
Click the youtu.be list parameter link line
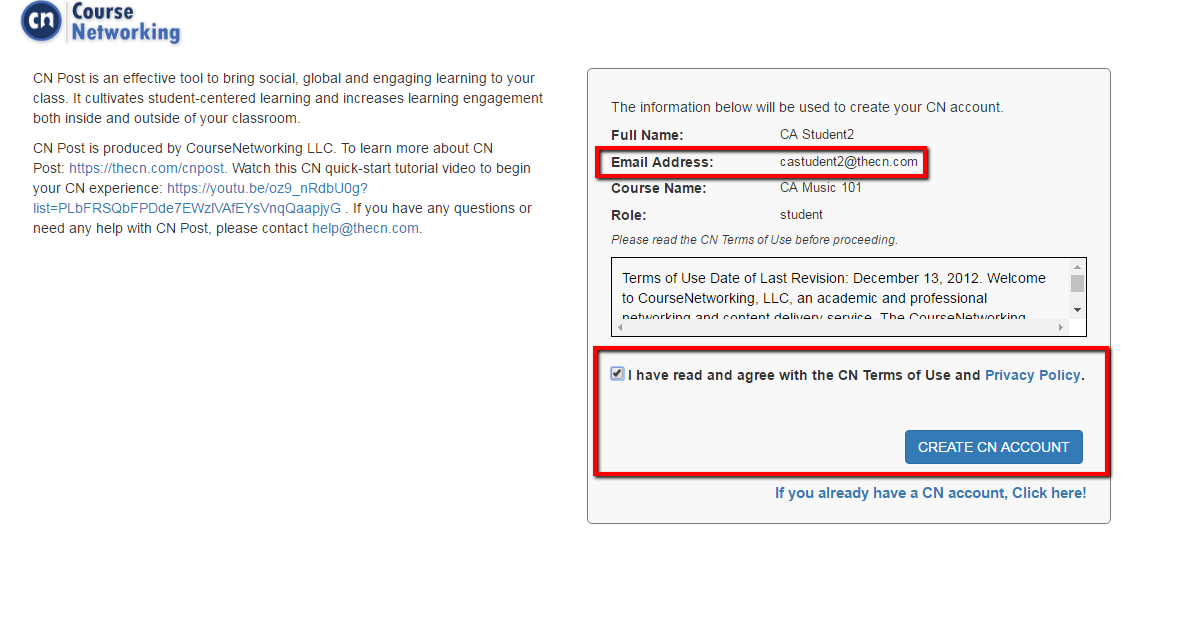point(187,208)
